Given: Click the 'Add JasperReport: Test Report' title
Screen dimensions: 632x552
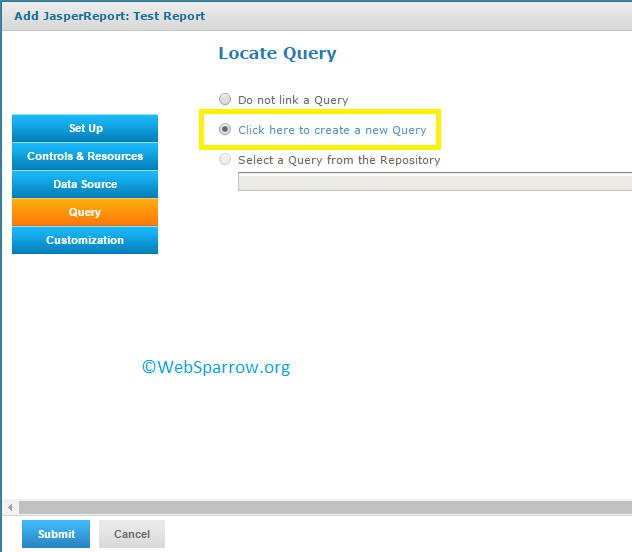Looking at the screenshot, I should click(x=110, y=16).
